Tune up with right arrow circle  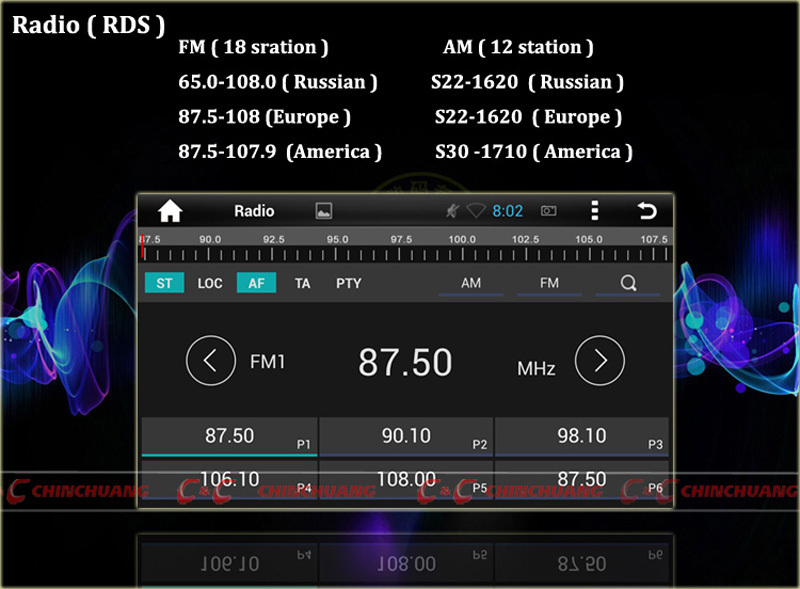pyautogui.click(x=600, y=361)
